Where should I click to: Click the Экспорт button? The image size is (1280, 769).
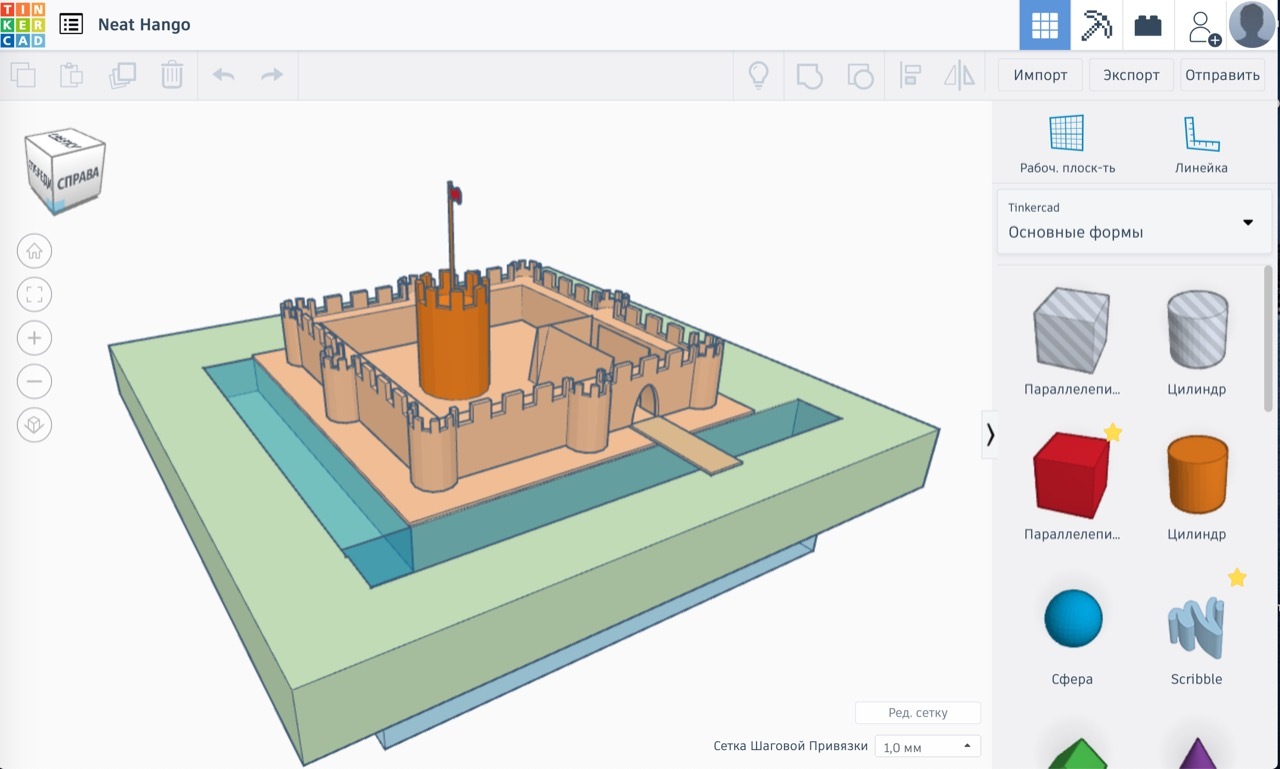pyautogui.click(x=1131, y=75)
